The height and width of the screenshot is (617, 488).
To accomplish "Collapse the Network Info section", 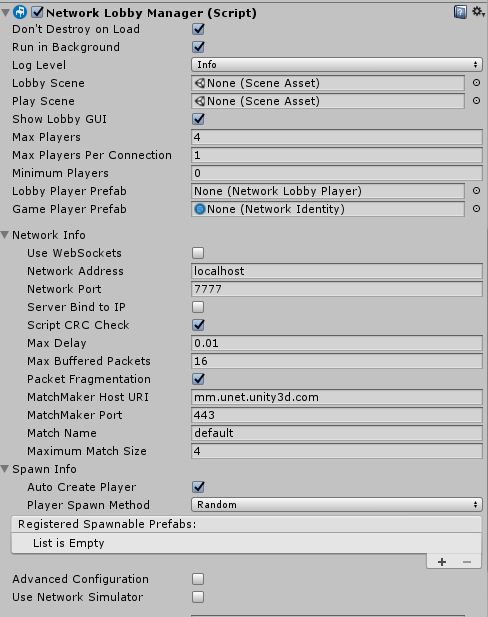I will [5, 235].
